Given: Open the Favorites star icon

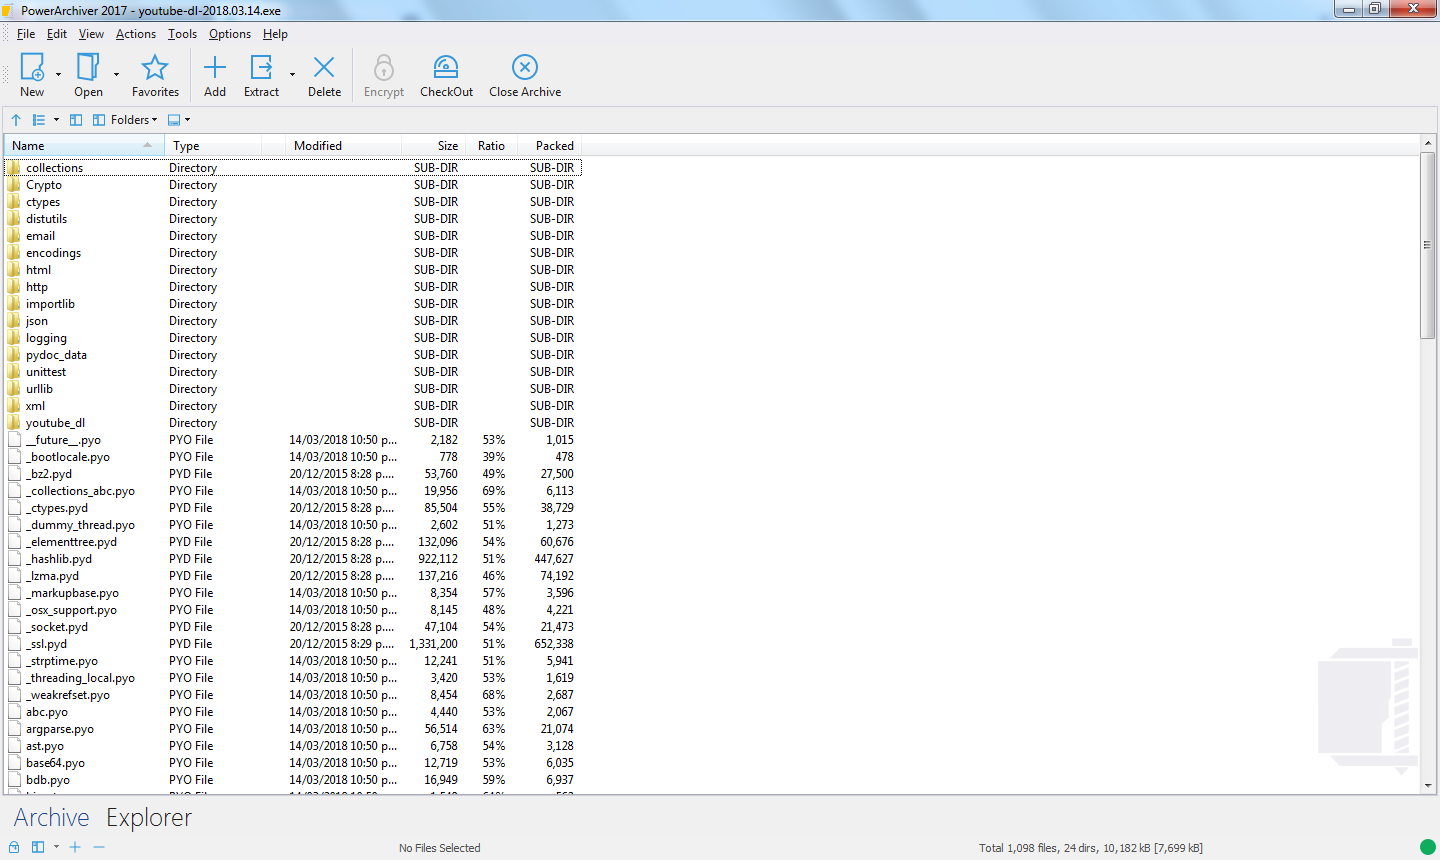Looking at the screenshot, I should [155, 67].
